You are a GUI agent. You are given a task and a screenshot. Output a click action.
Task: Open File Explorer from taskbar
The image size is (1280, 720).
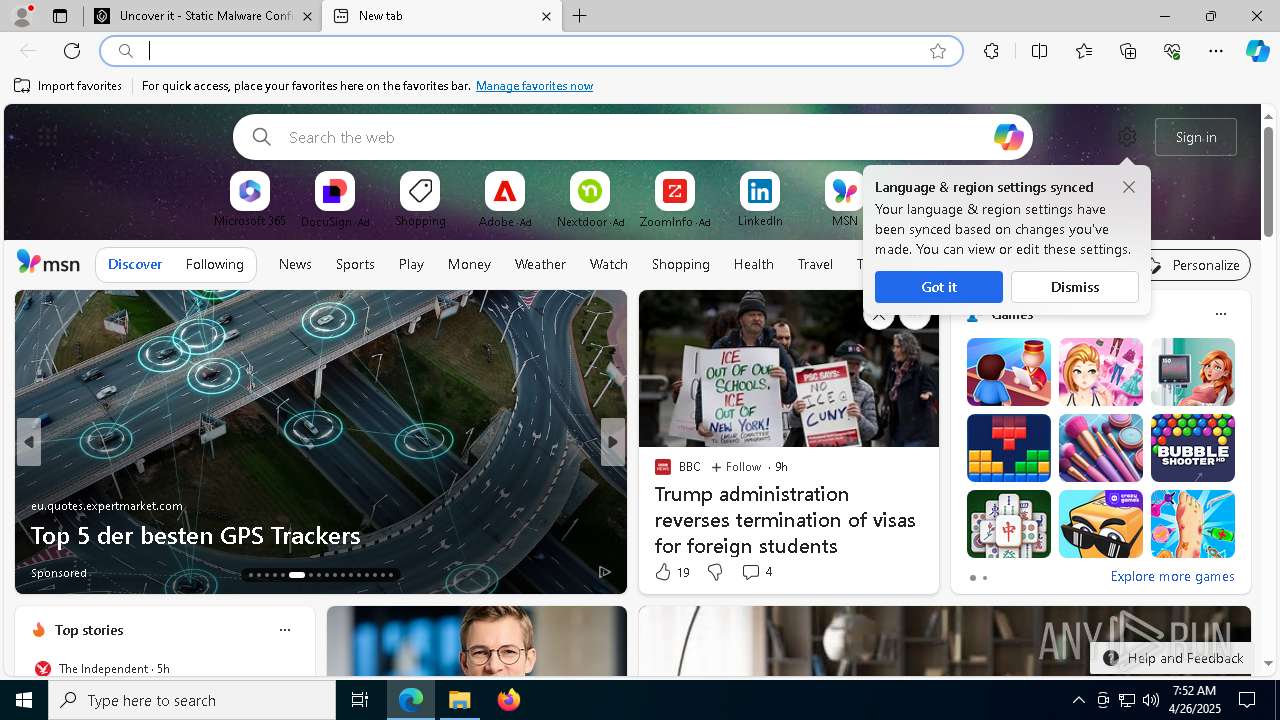460,700
